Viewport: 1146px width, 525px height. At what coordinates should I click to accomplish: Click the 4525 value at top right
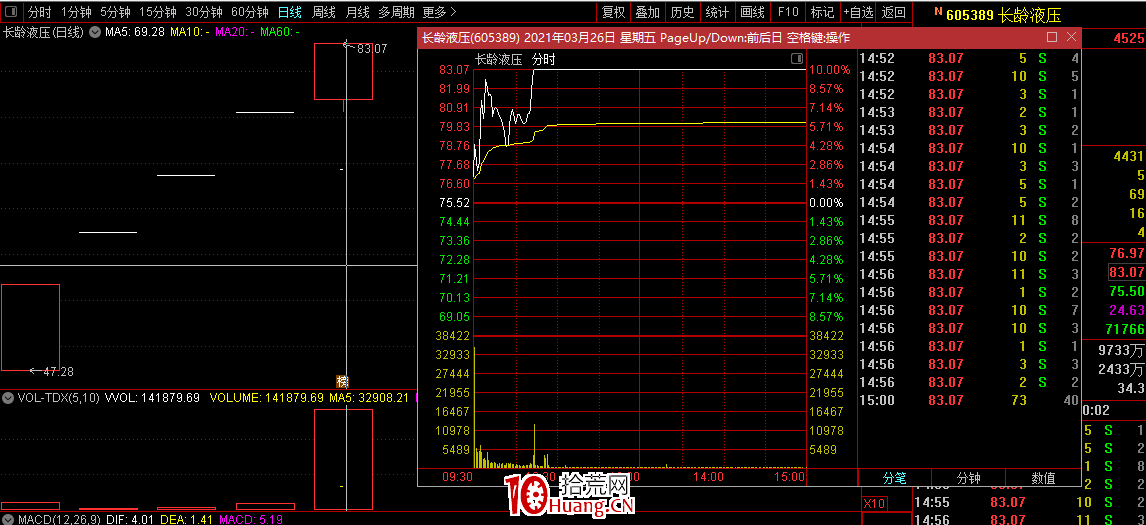click(1128, 39)
